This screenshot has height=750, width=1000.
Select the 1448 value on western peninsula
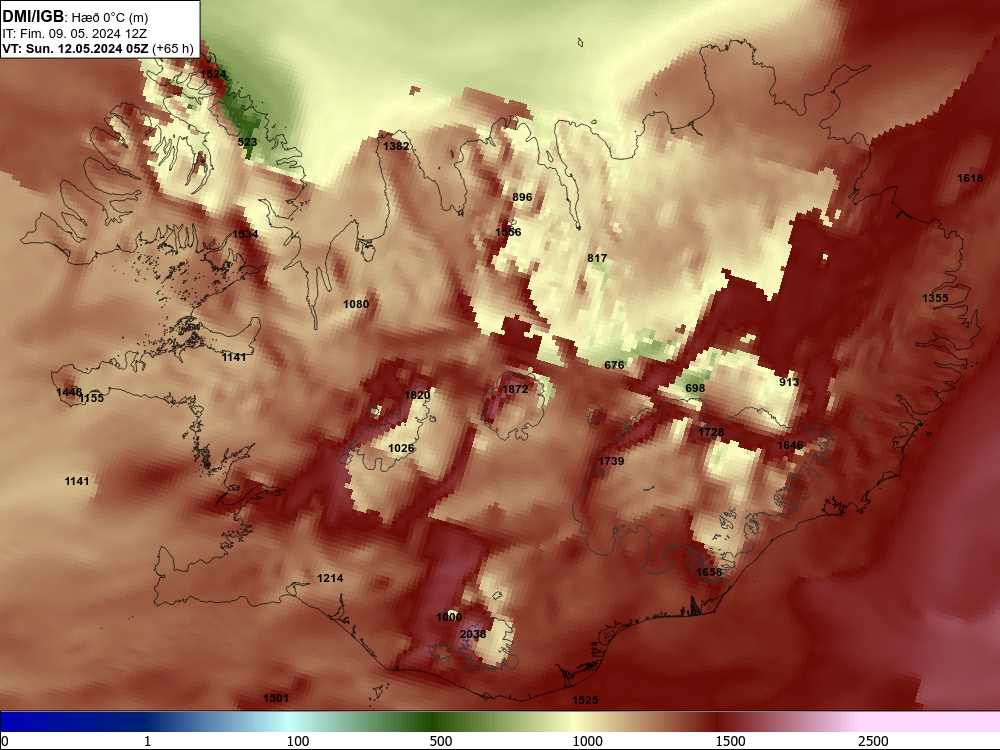pyautogui.click(x=69, y=392)
